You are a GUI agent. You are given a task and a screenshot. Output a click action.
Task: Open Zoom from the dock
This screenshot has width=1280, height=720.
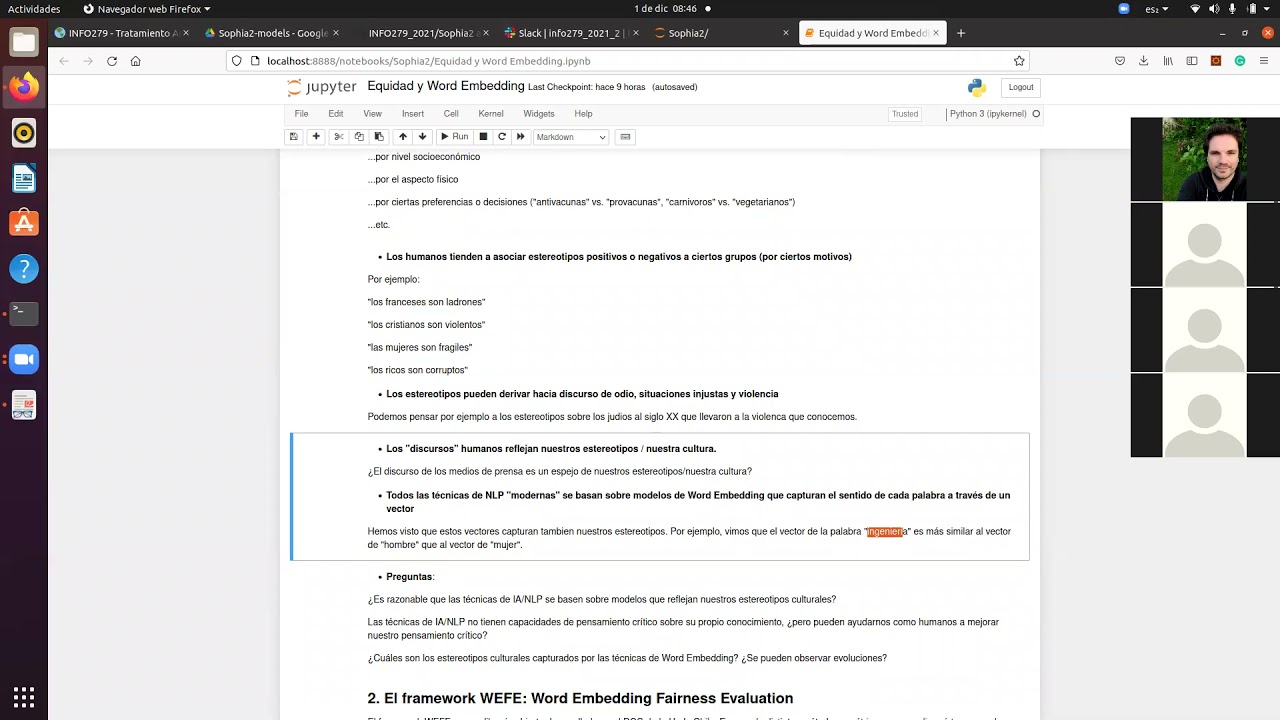[x=24, y=359]
